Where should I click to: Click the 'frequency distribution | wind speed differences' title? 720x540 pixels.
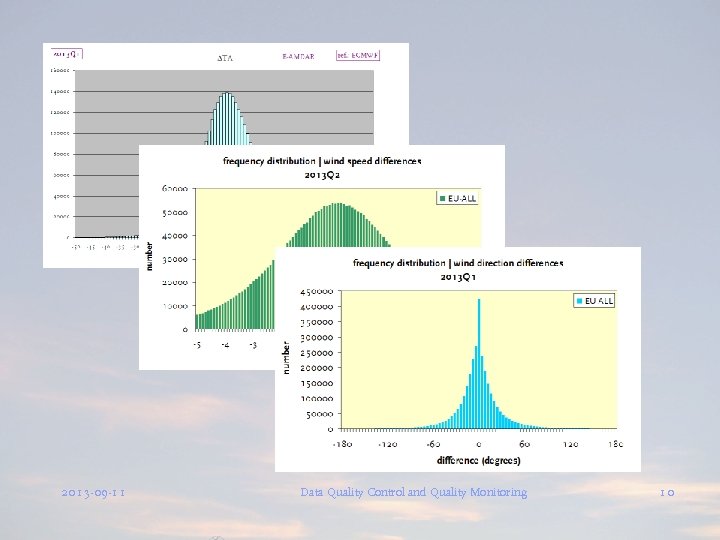coord(322,161)
